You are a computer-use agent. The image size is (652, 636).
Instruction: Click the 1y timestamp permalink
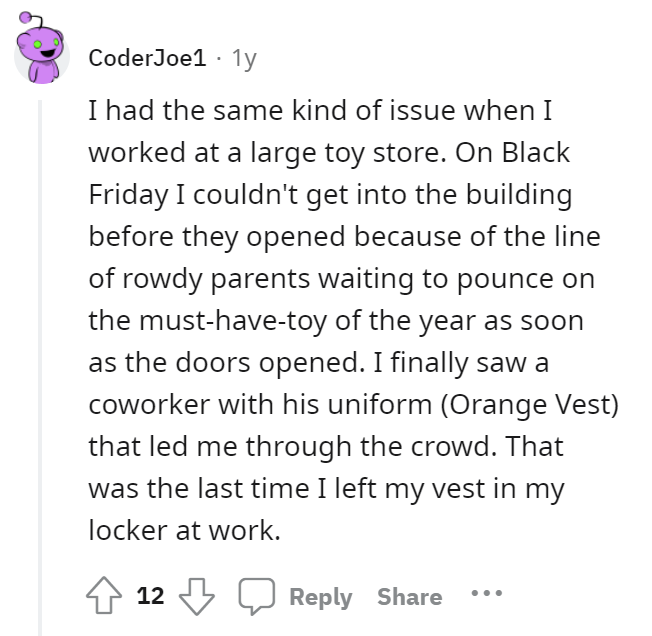243,58
